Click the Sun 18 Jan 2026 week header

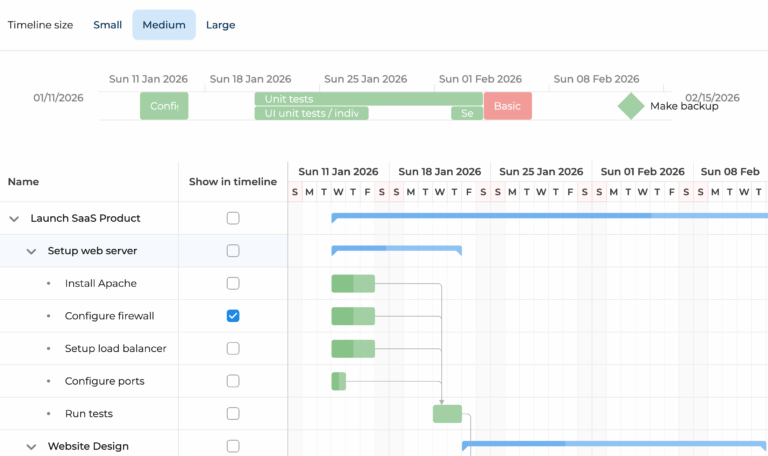click(x=439, y=172)
